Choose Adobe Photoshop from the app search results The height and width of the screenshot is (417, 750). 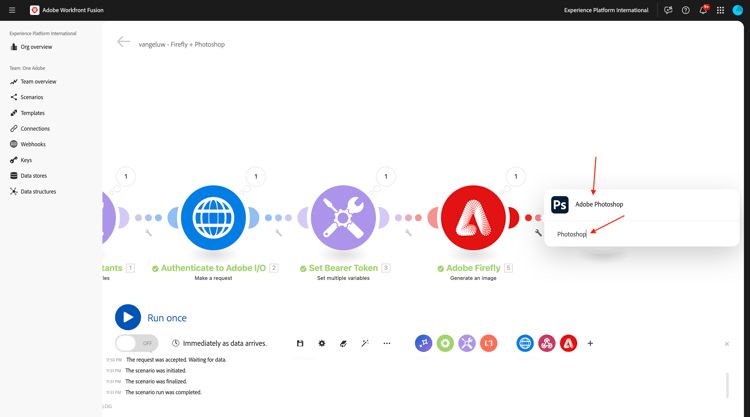[641, 204]
